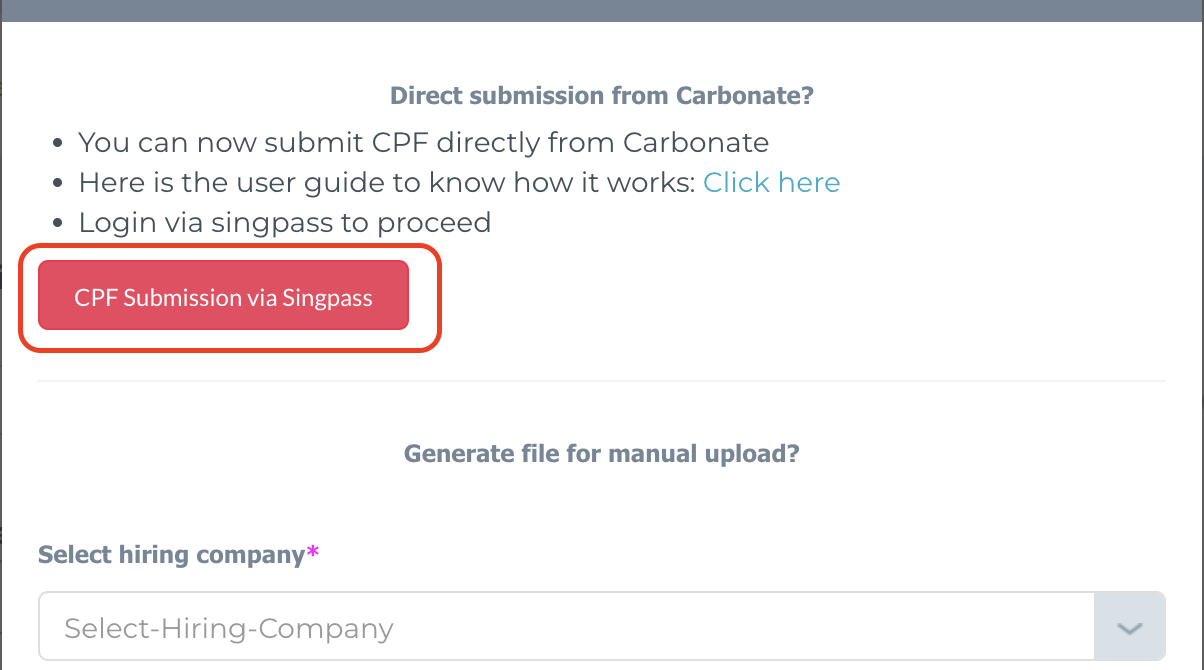Click the word 'Carbonate' in the first bullet
This screenshot has width=1204, height=670.
tap(696, 142)
